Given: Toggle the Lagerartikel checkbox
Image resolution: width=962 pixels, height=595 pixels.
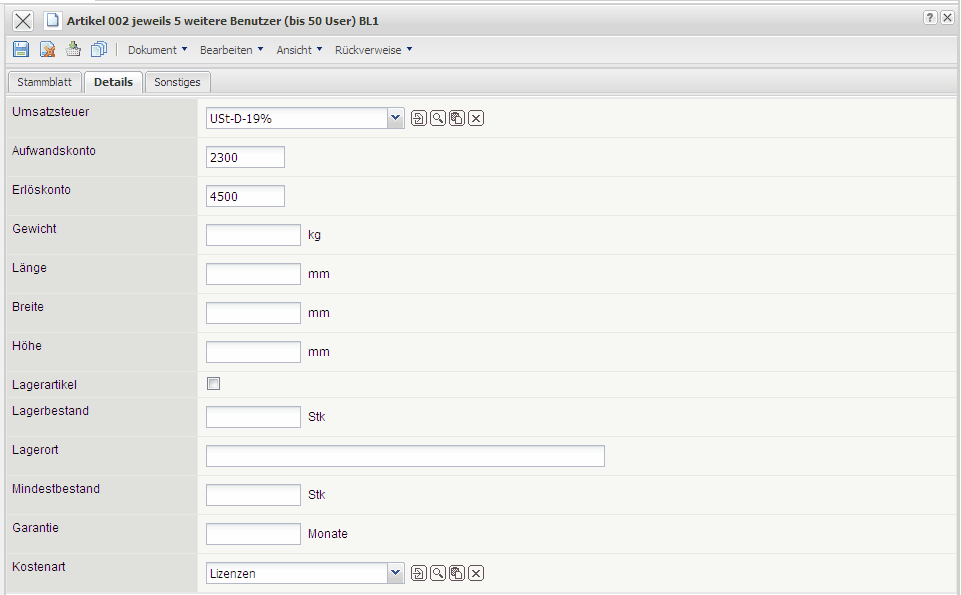Looking at the screenshot, I should [x=213, y=383].
